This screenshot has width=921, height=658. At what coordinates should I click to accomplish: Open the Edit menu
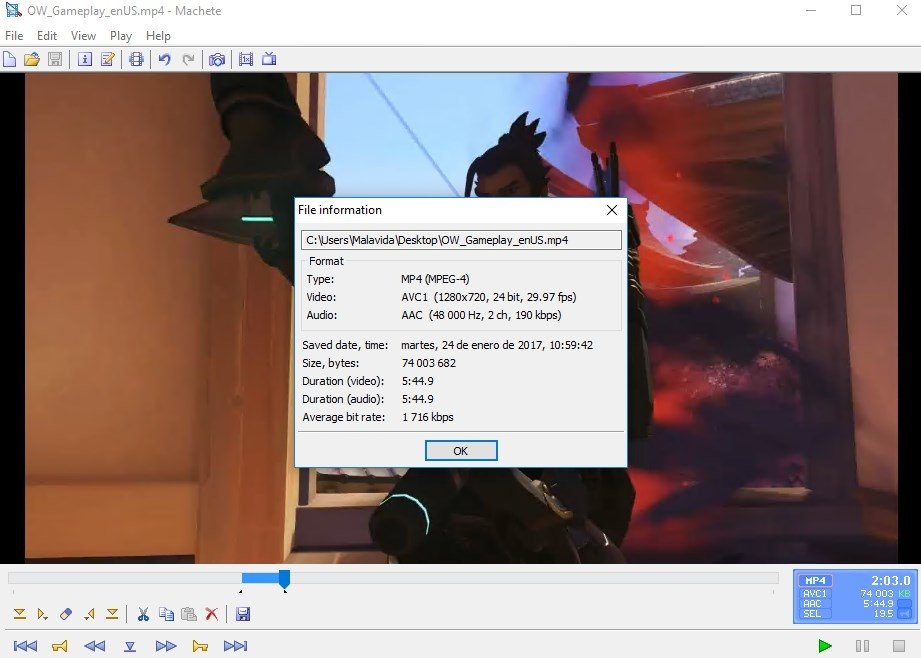[47, 36]
